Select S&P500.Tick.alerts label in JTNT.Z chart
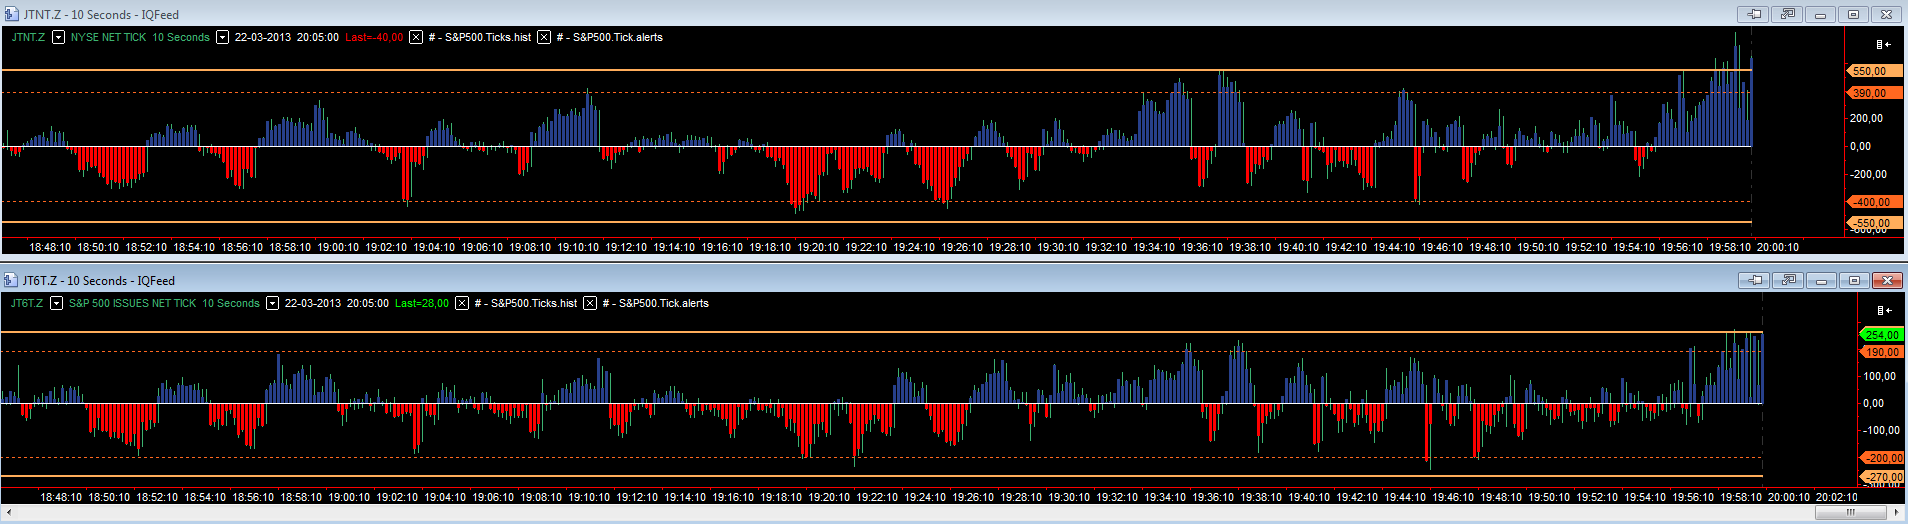This screenshot has width=1908, height=524. [x=610, y=37]
